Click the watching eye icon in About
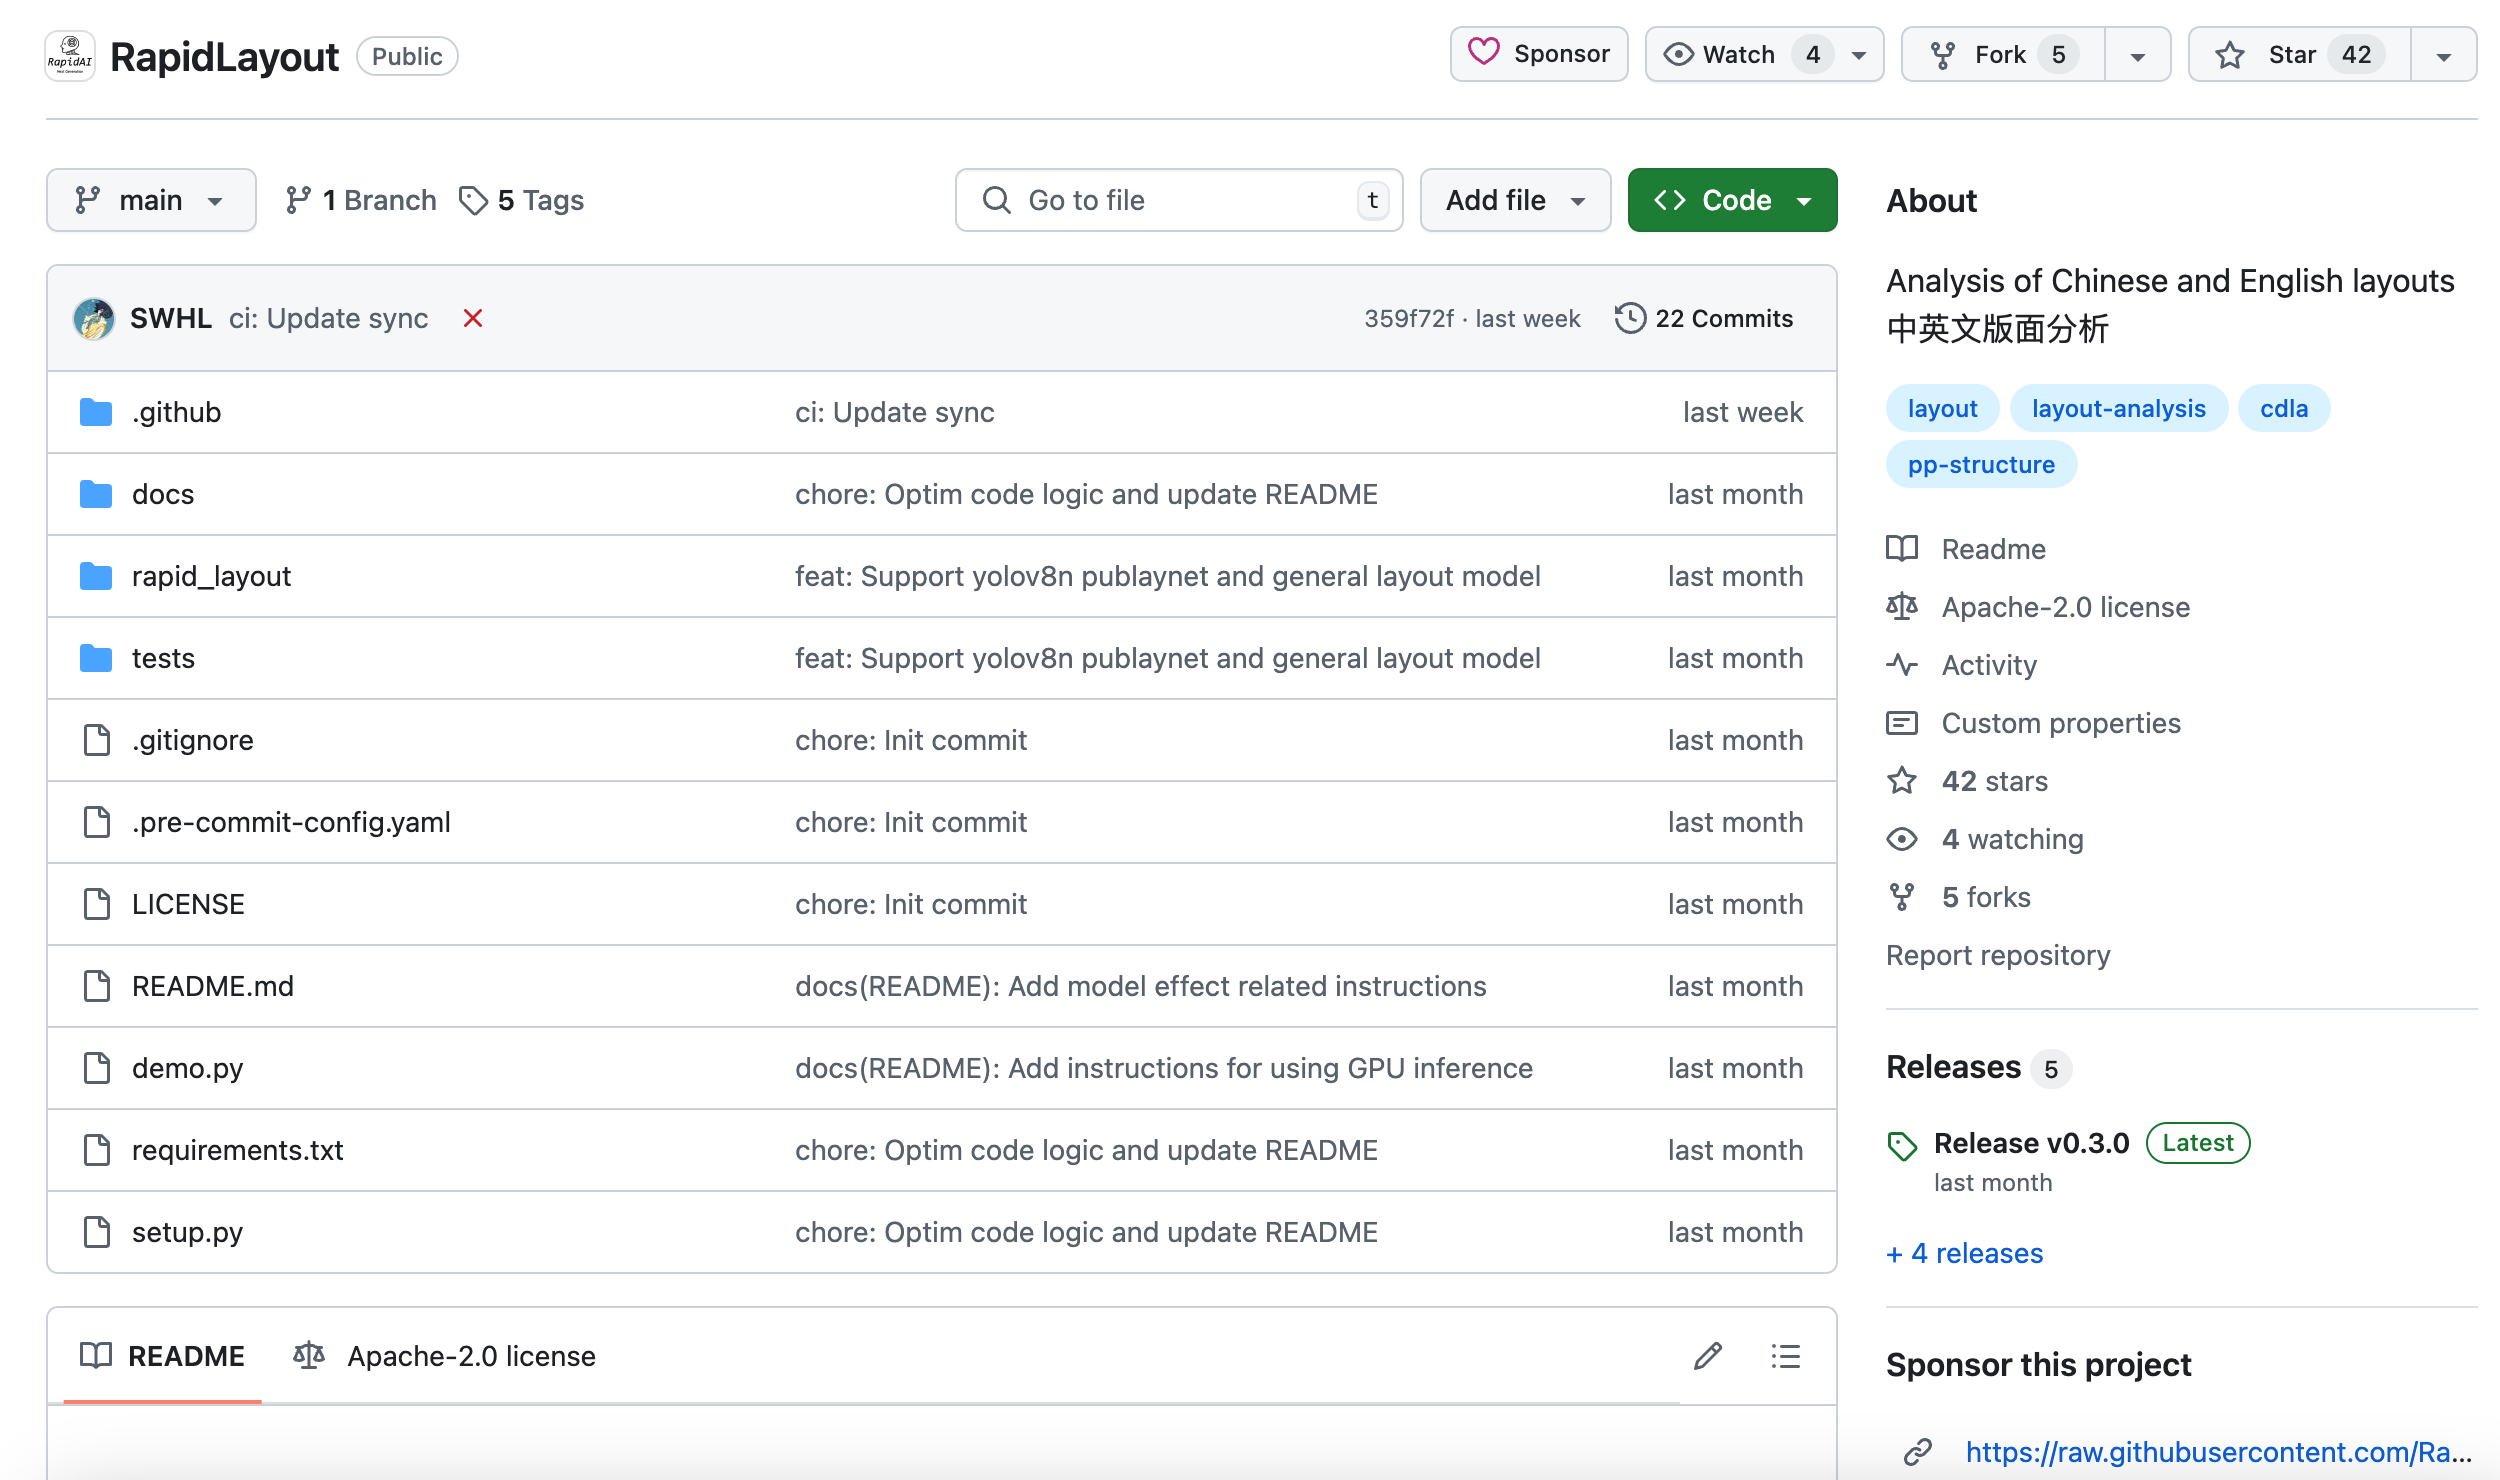 (1902, 839)
